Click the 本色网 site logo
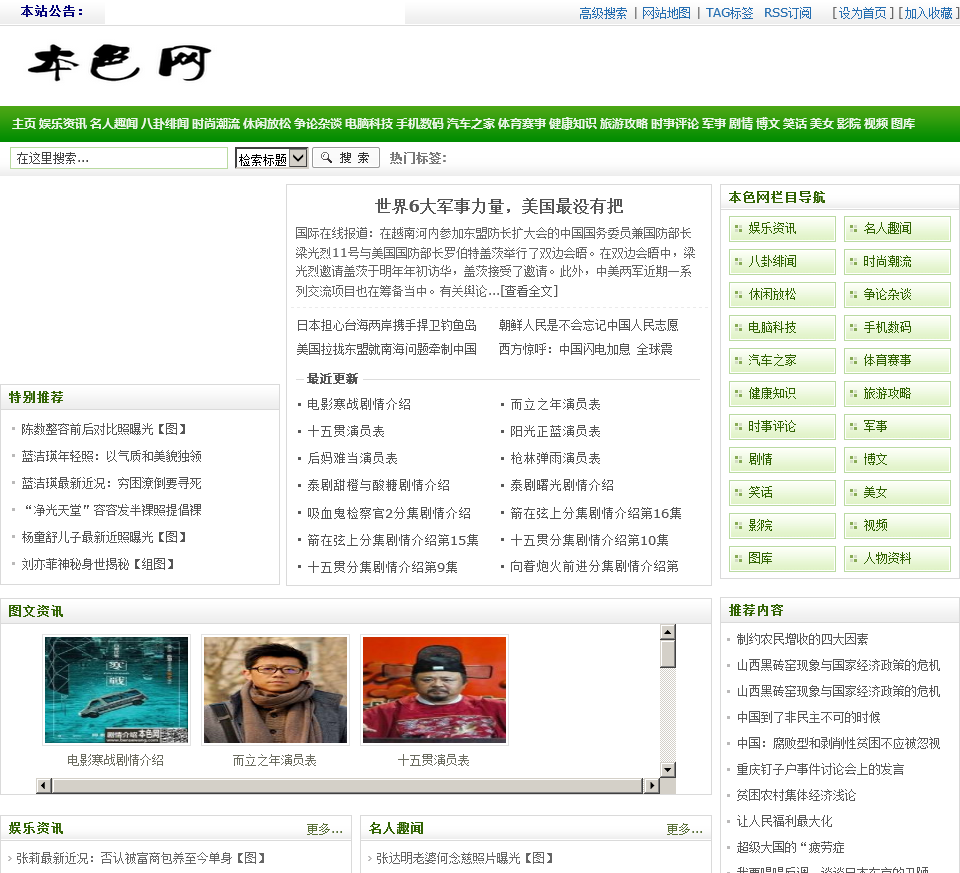 119,63
